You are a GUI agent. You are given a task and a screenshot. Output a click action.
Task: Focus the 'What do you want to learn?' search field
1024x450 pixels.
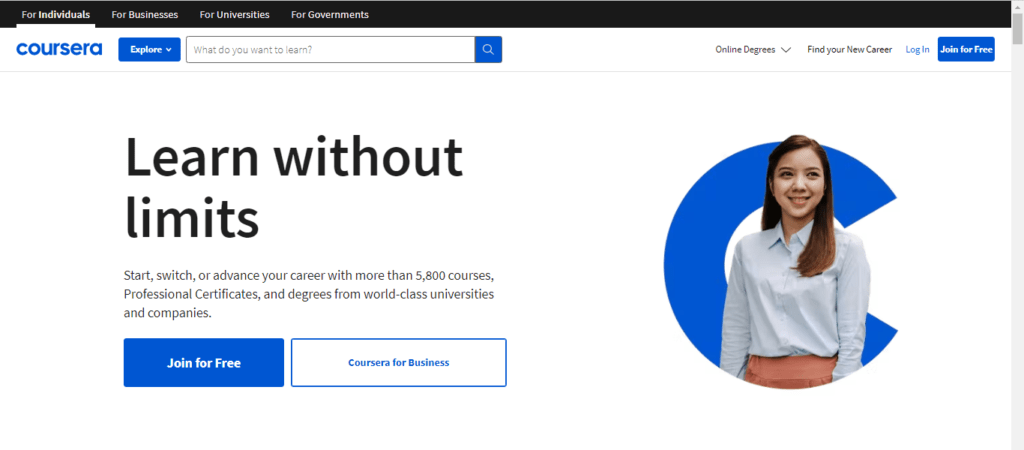330,50
